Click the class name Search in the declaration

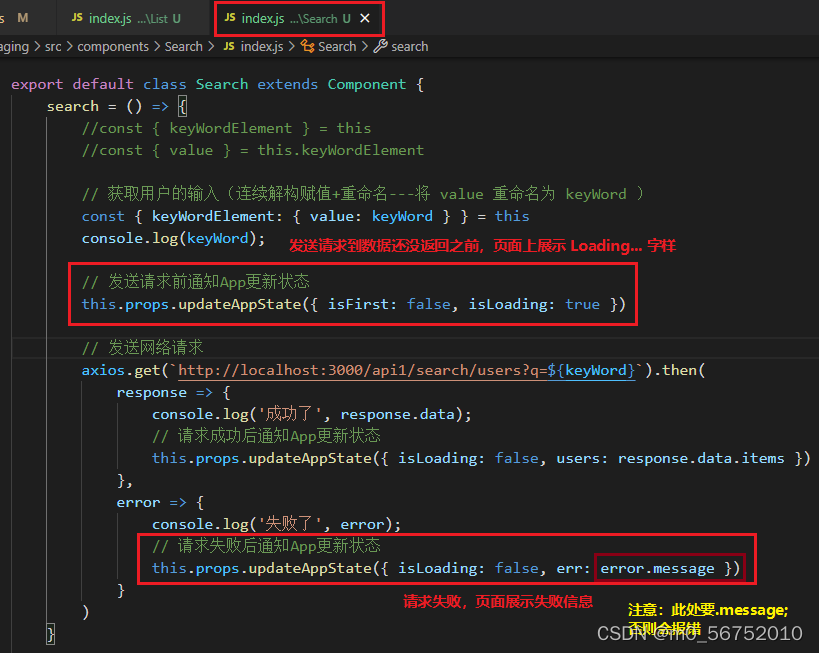coord(222,84)
